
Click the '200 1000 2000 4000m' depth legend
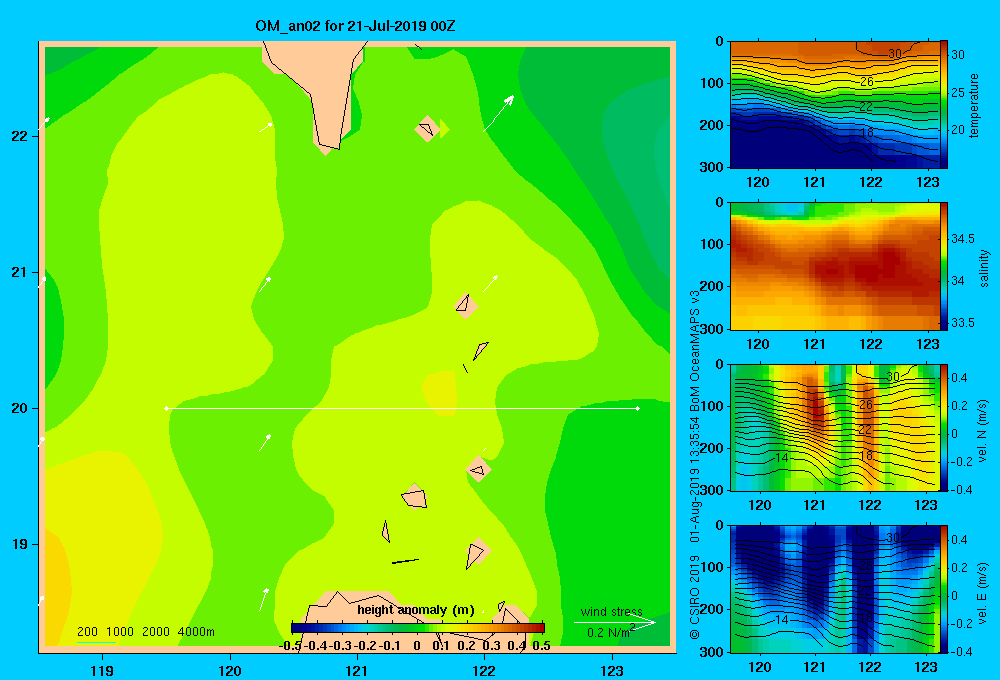[145, 632]
